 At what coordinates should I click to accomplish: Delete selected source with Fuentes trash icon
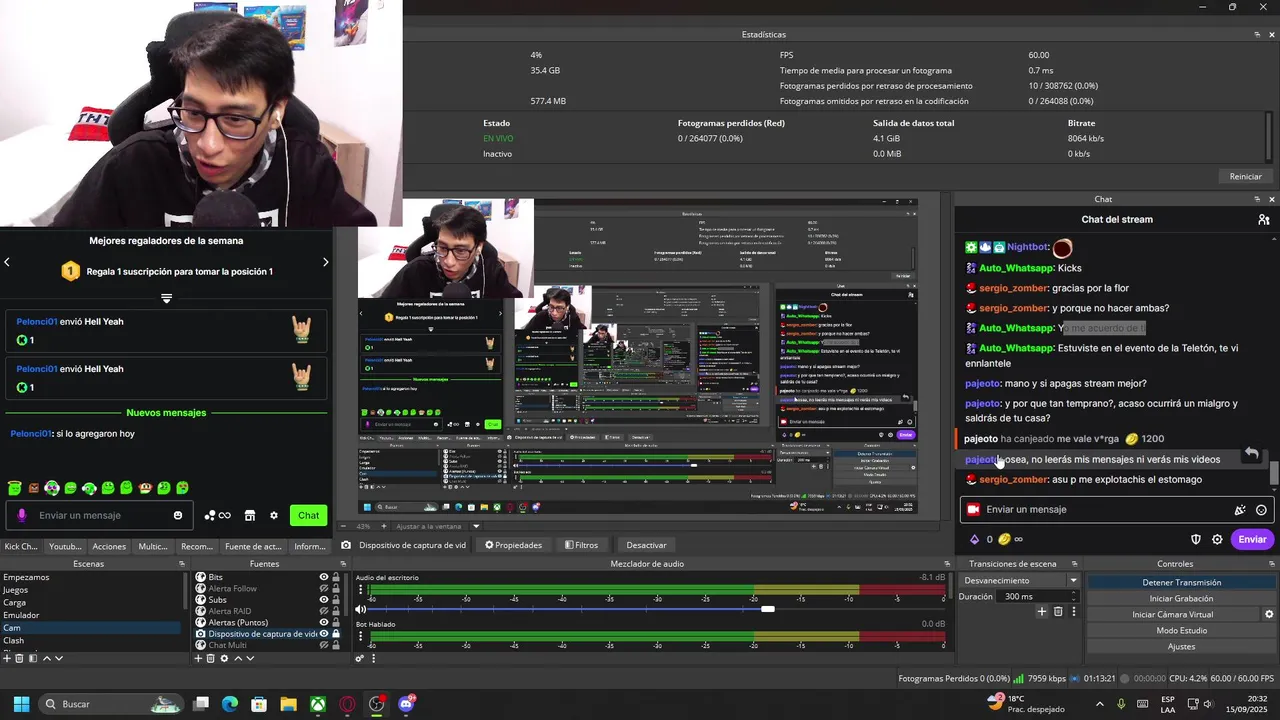click(x=211, y=658)
